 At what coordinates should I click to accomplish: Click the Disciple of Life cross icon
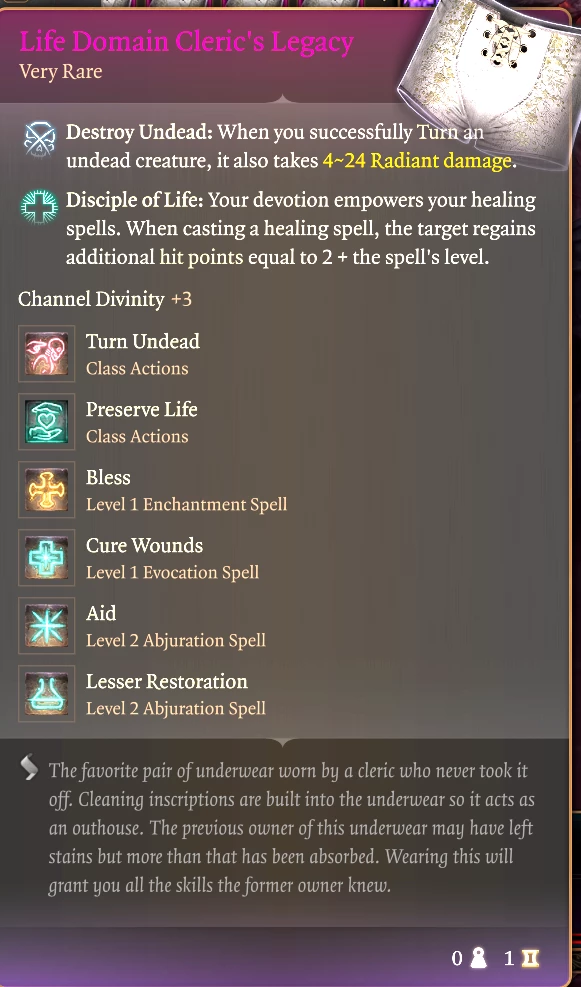coord(39,208)
